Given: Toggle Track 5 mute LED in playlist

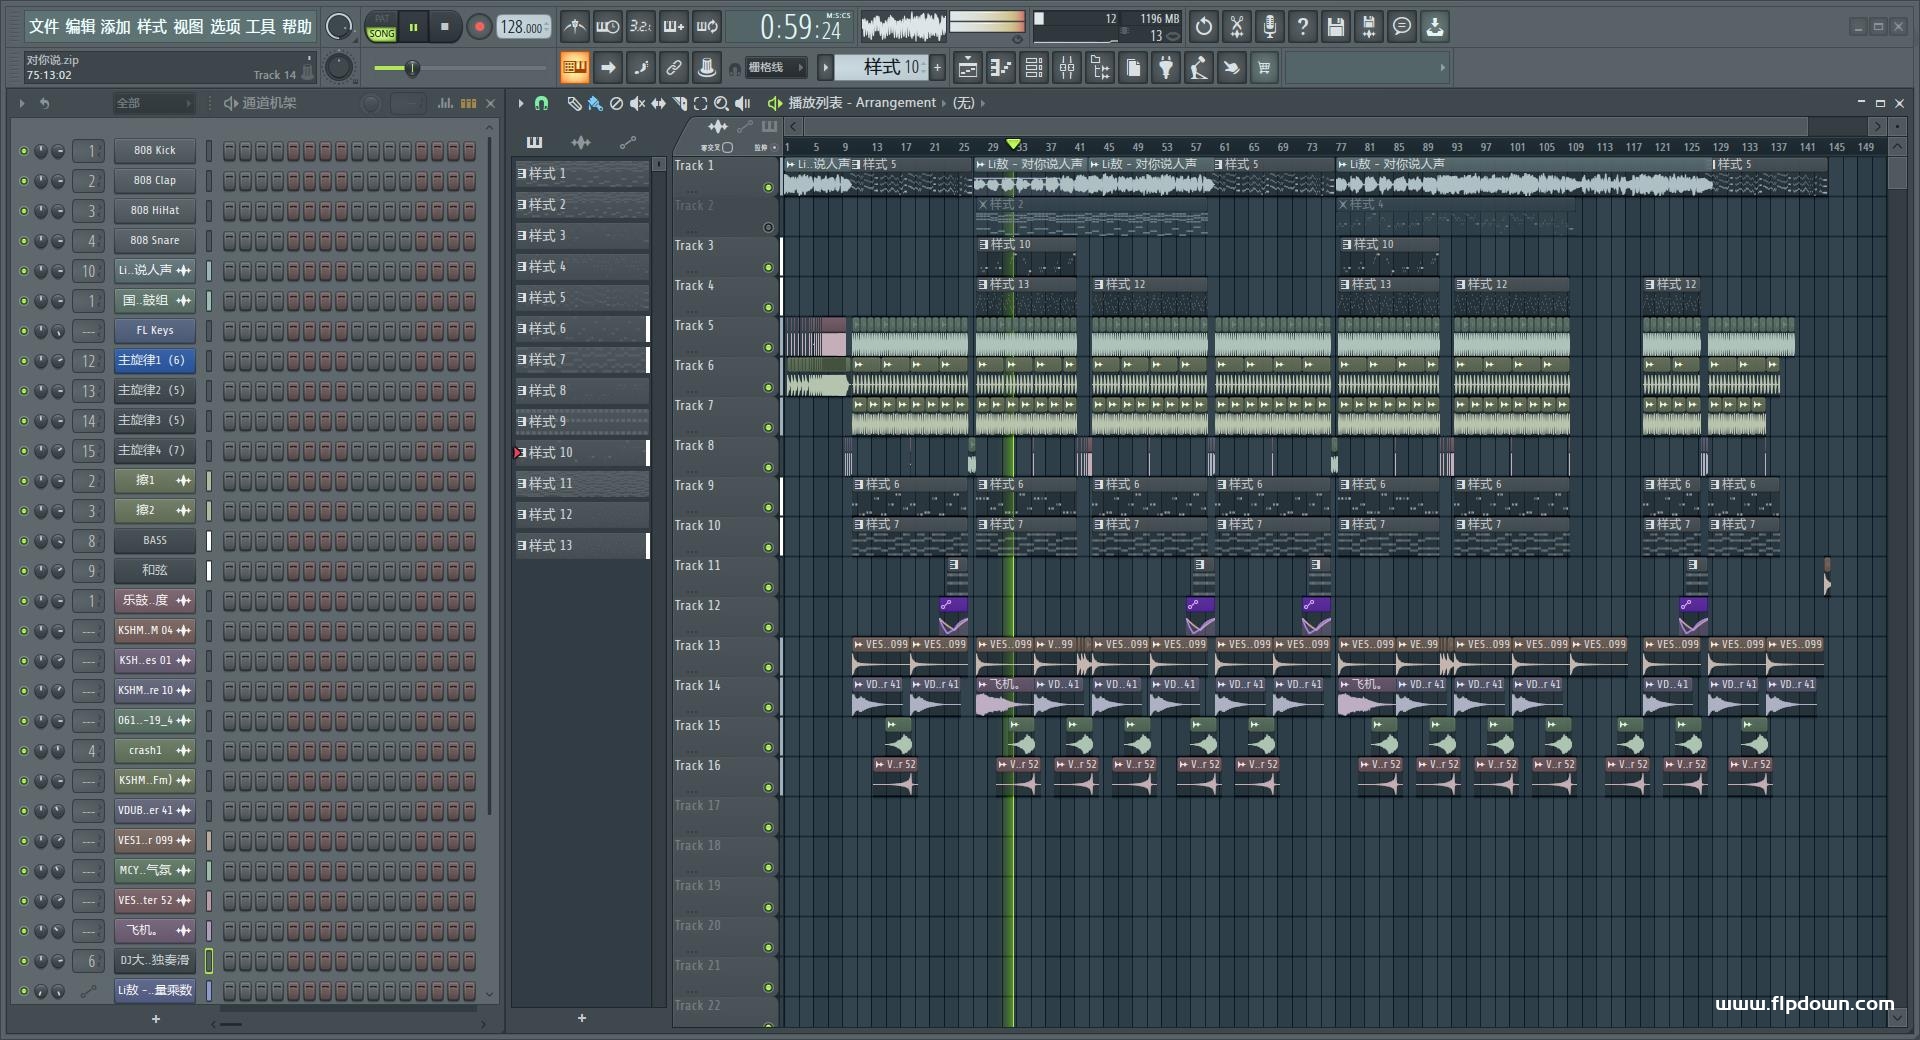Looking at the screenshot, I should click(x=768, y=347).
